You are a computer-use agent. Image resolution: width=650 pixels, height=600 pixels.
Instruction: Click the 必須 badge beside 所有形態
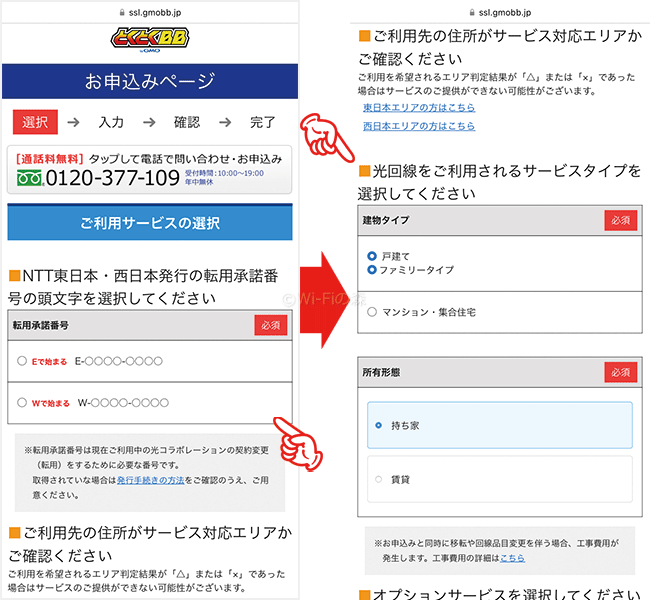[621, 372]
